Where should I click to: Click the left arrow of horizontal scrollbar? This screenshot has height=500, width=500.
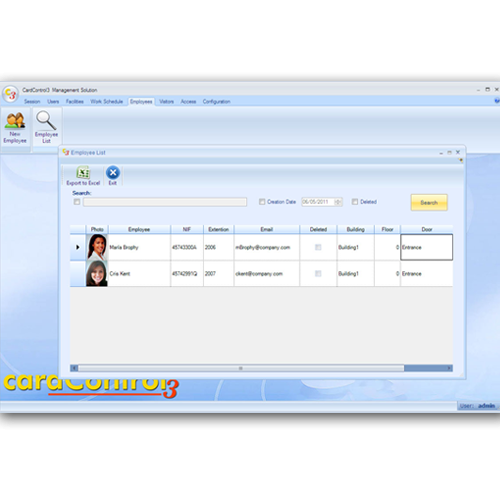click(x=74, y=368)
